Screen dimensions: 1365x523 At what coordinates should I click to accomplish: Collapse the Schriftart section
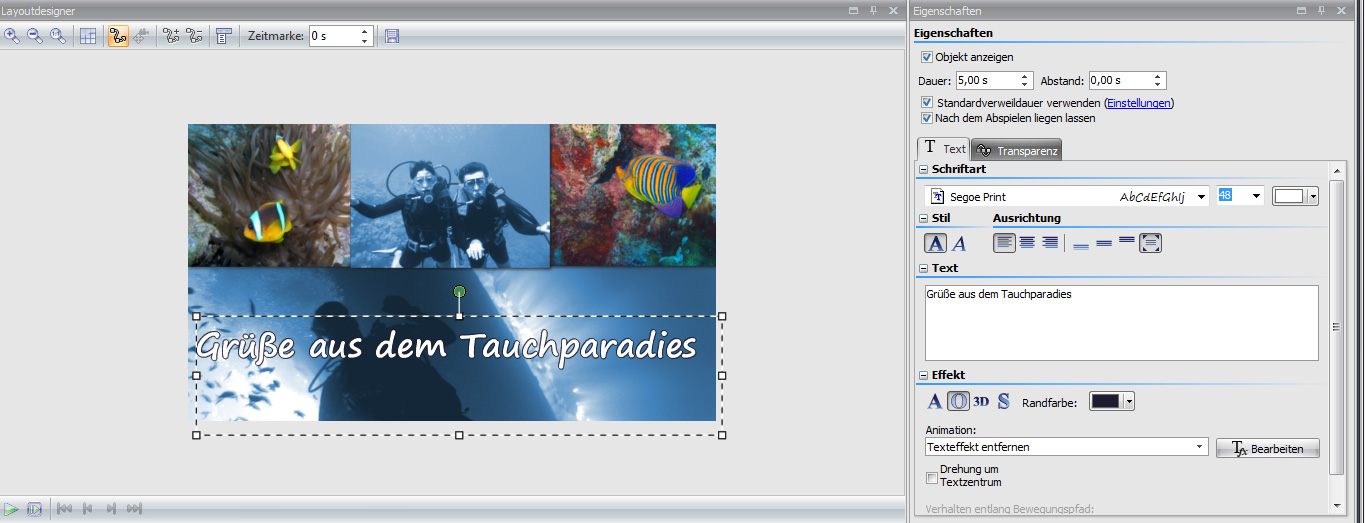click(923, 170)
